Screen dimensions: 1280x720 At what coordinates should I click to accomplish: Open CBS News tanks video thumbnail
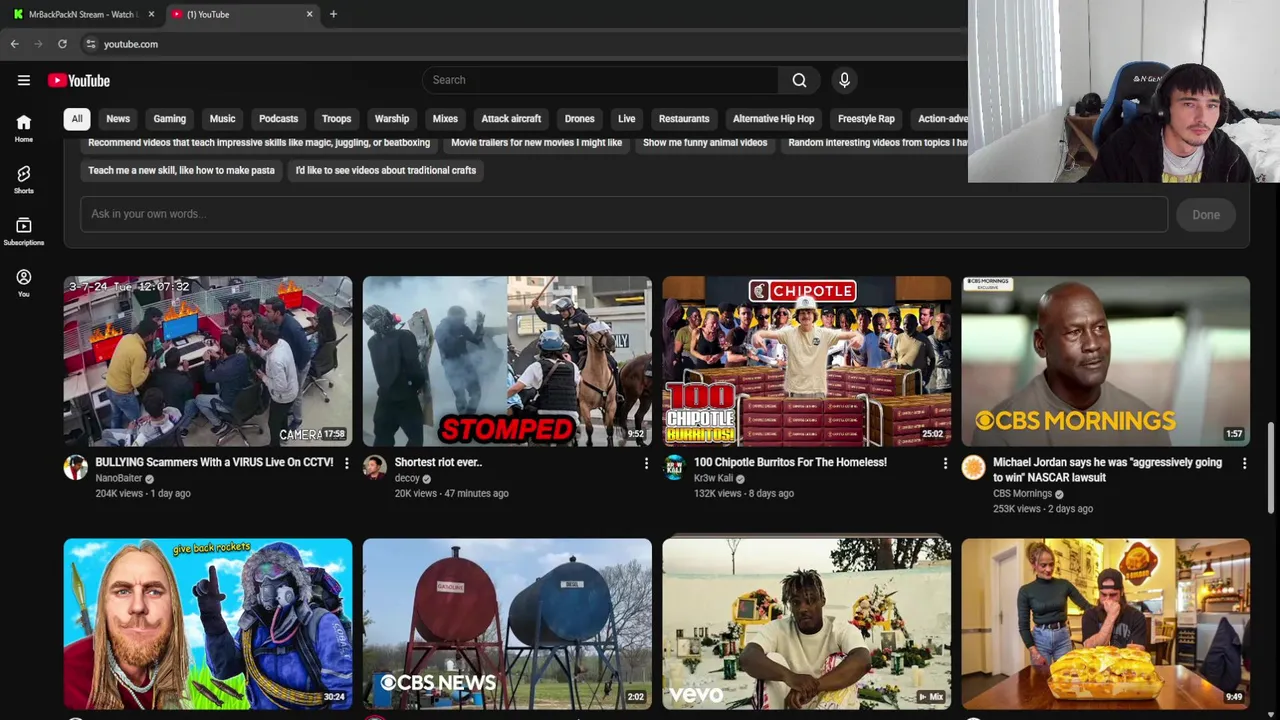(507, 624)
